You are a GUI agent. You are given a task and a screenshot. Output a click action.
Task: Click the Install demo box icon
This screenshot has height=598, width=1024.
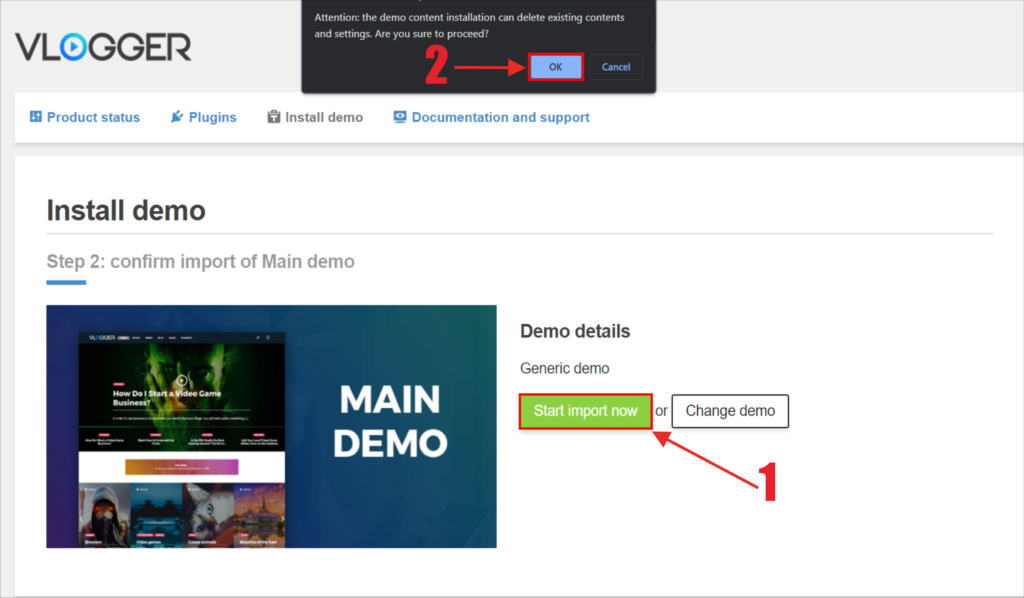274,117
